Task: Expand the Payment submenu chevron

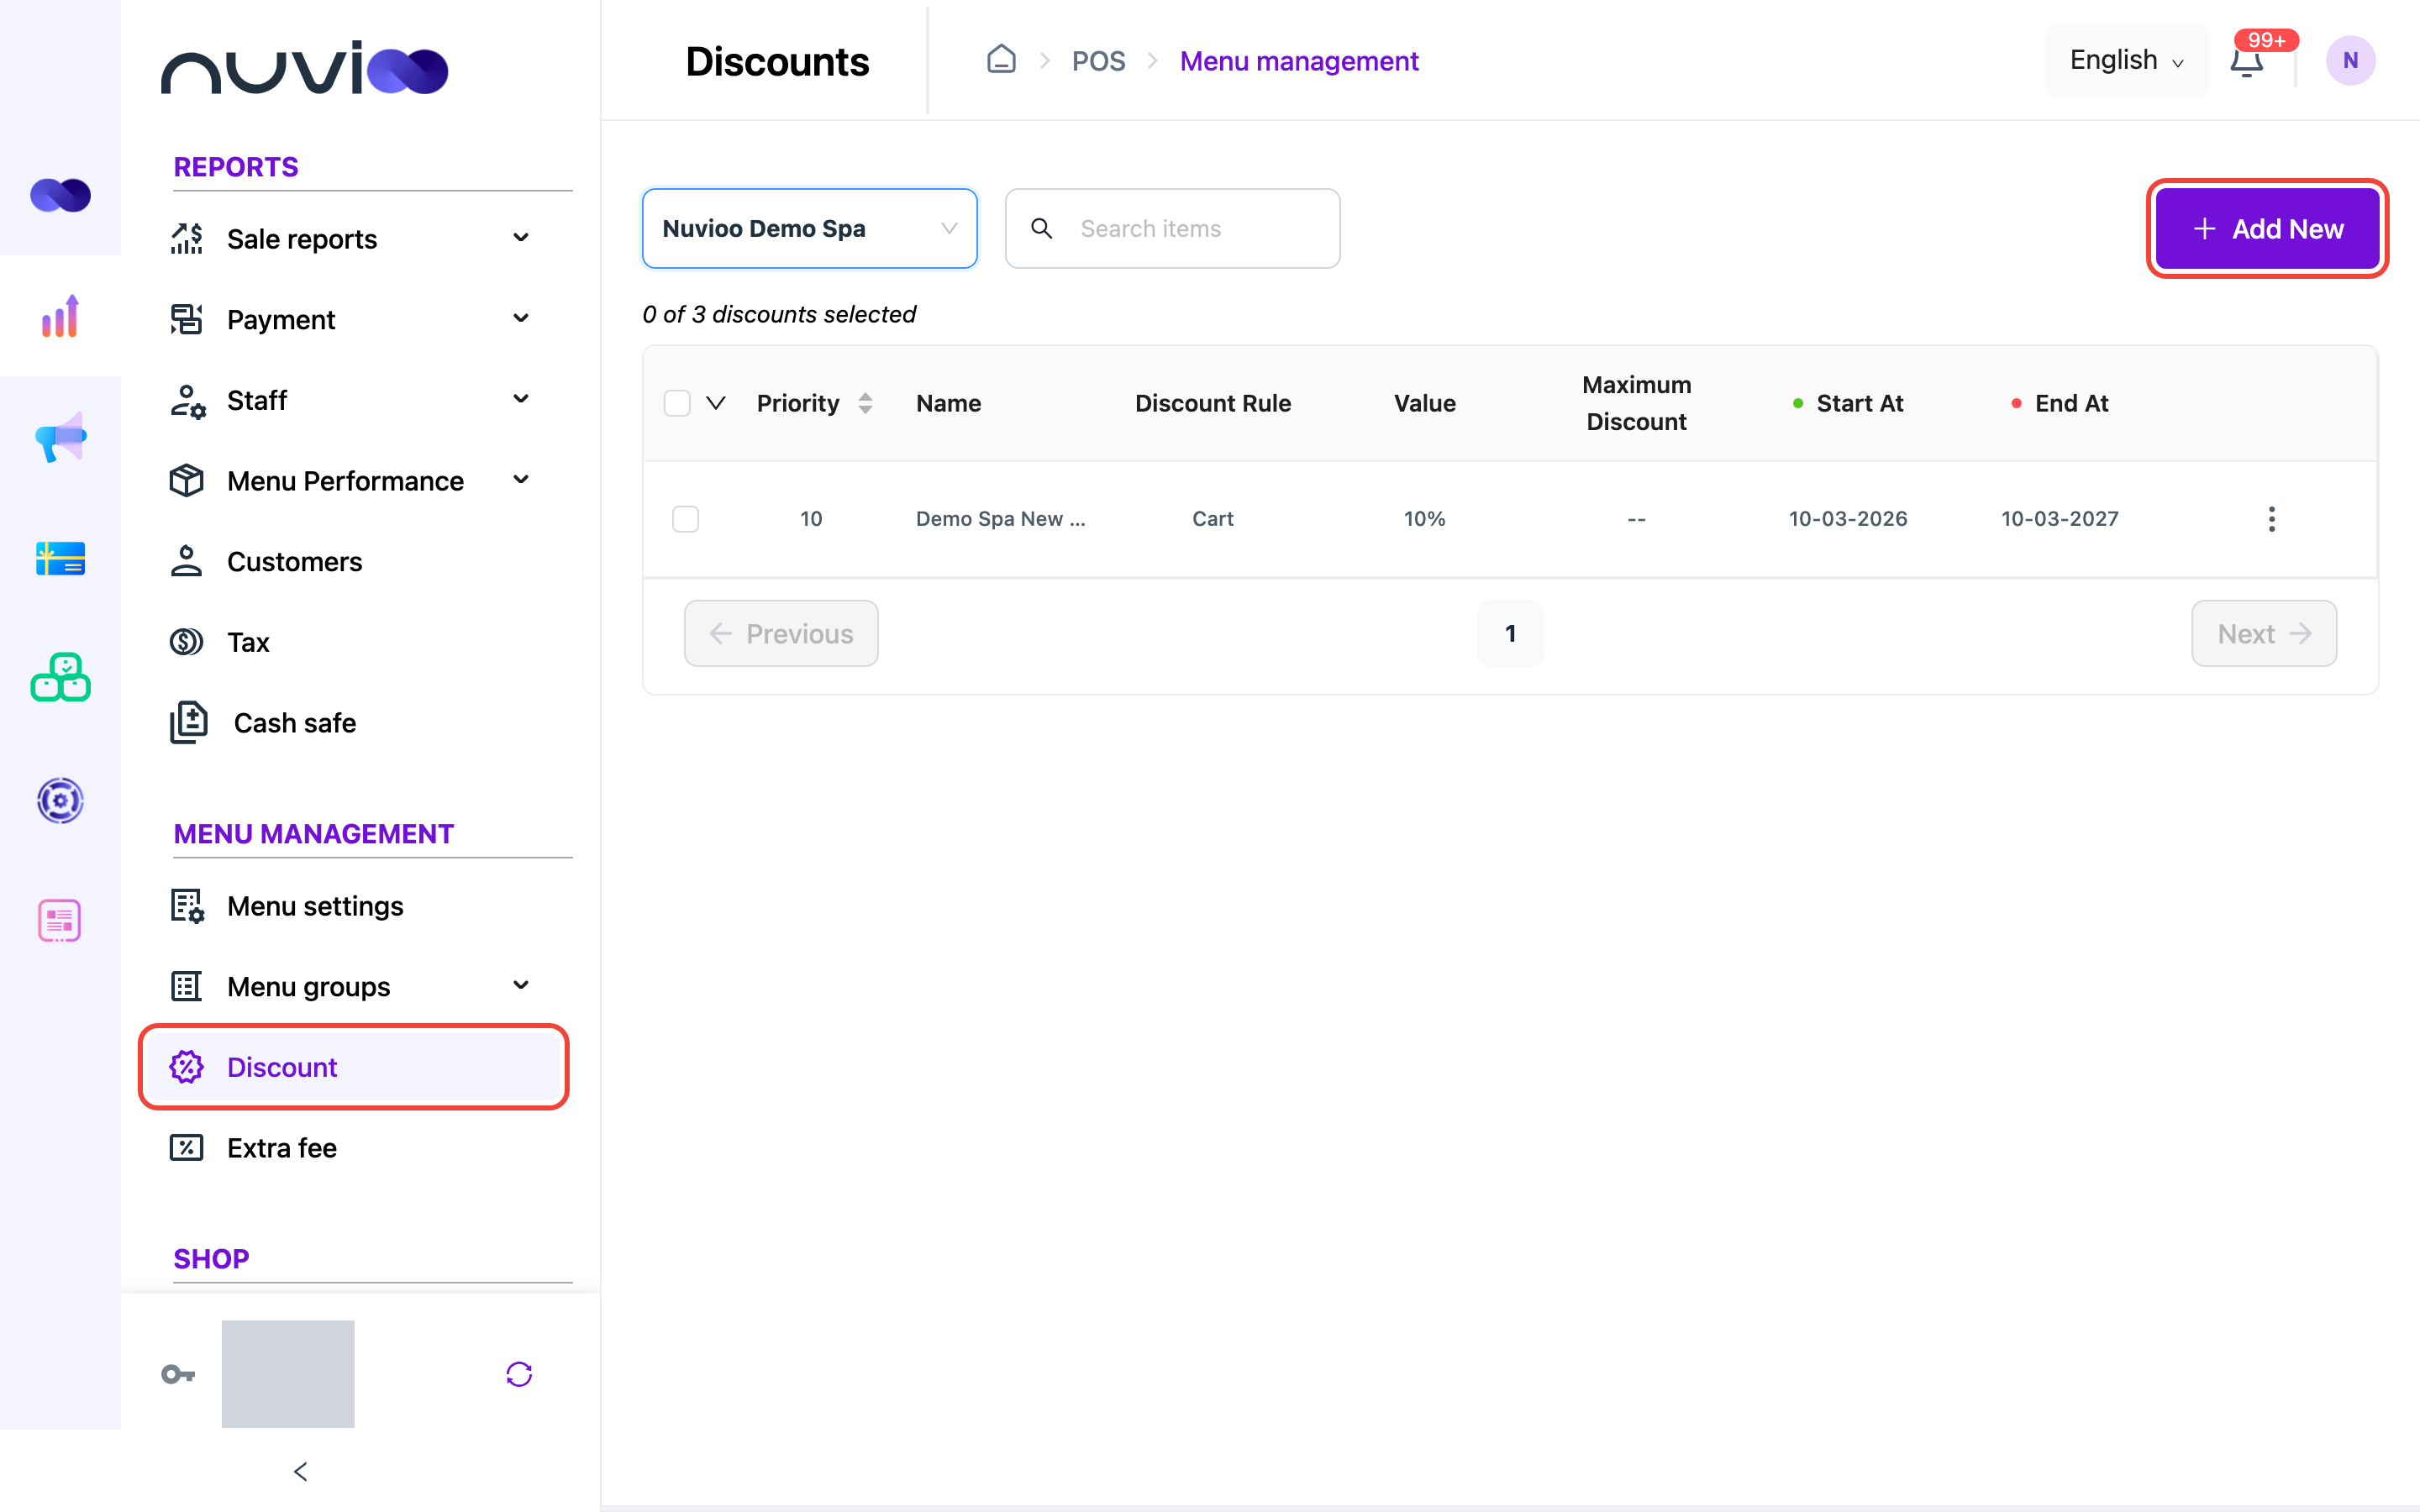Action: click(521, 319)
